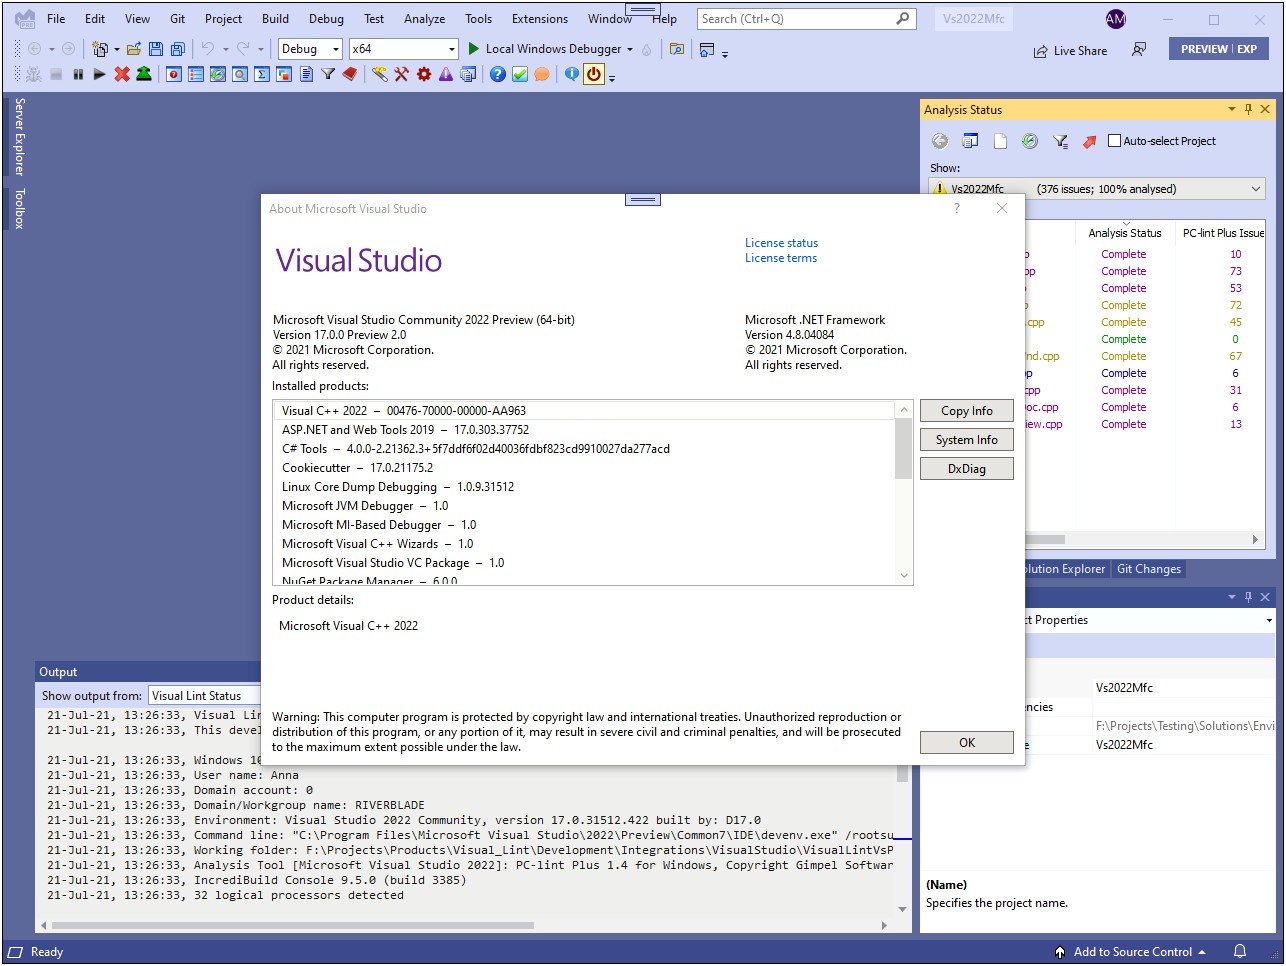Click the AM account avatar

point(1116,19)
